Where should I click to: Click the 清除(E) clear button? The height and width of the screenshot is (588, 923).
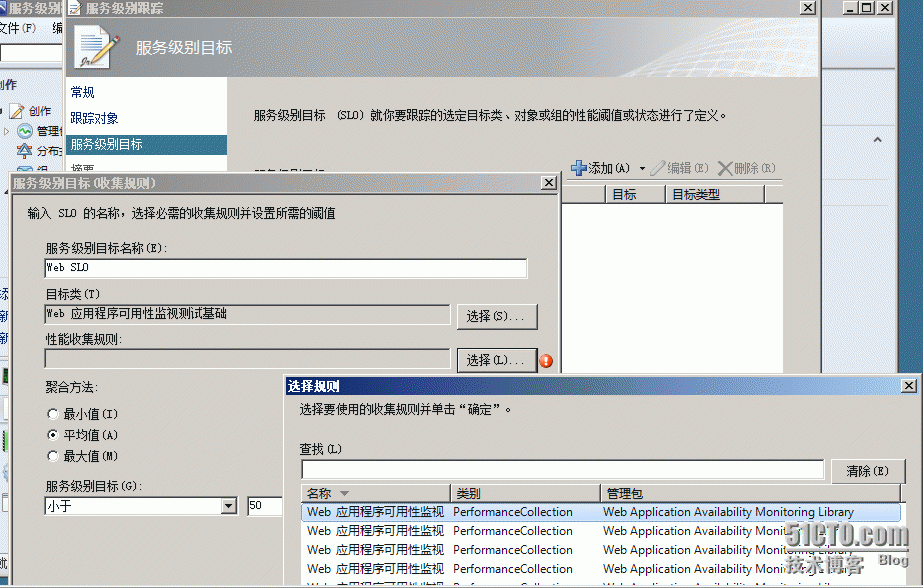point(868,471)
